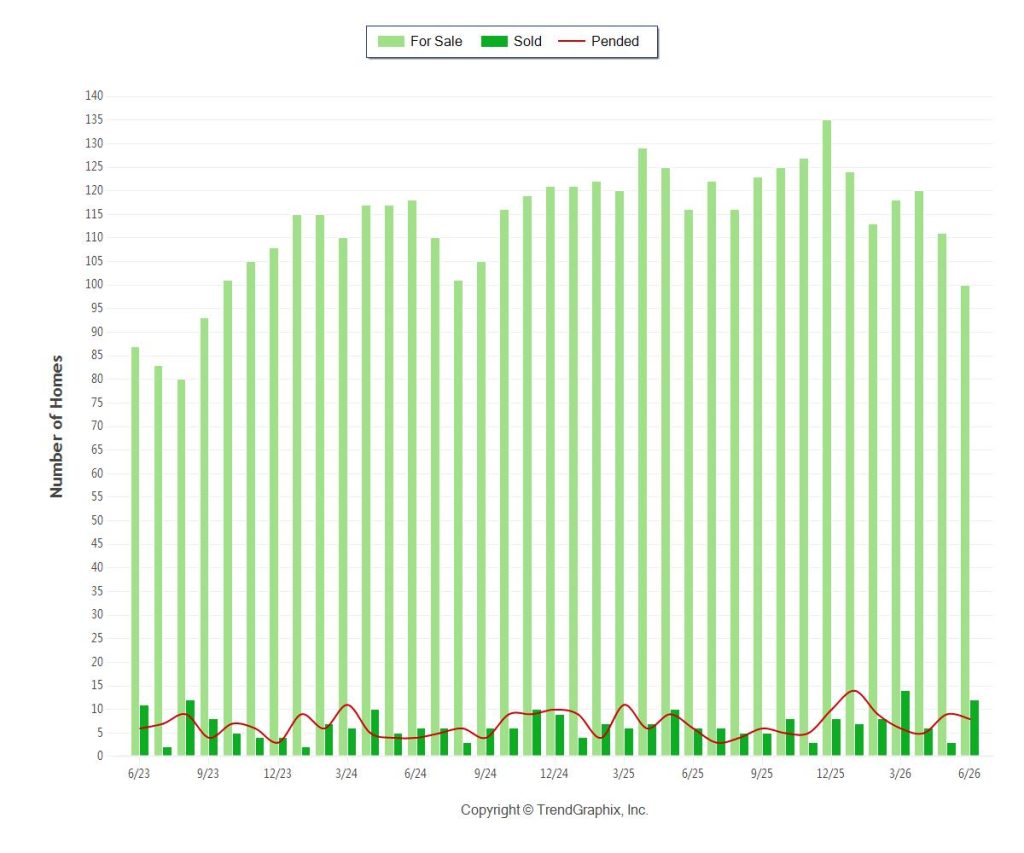Click the dark green Sold legend swatch
The image size is (1024, 853).
[x=494, y=41]
